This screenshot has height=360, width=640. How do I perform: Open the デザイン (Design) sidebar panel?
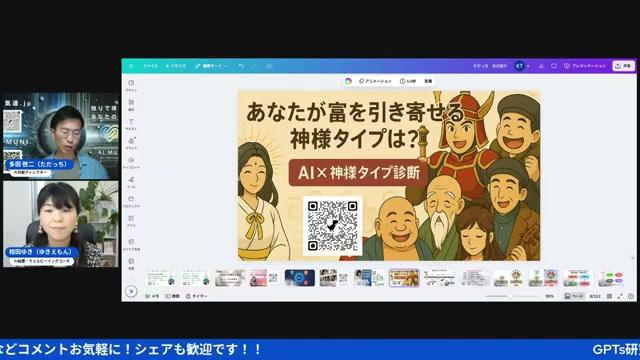tap(131, 86)
